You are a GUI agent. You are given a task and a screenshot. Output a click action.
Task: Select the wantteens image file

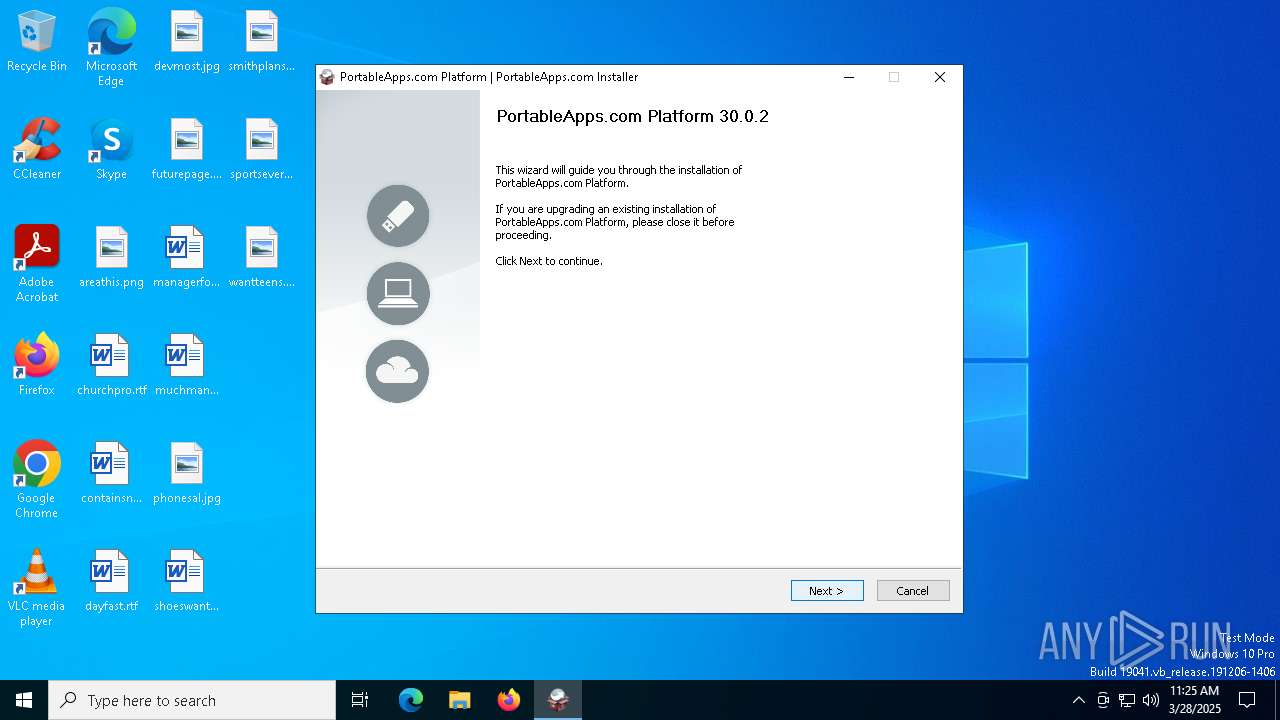click(x=261, y=258)
